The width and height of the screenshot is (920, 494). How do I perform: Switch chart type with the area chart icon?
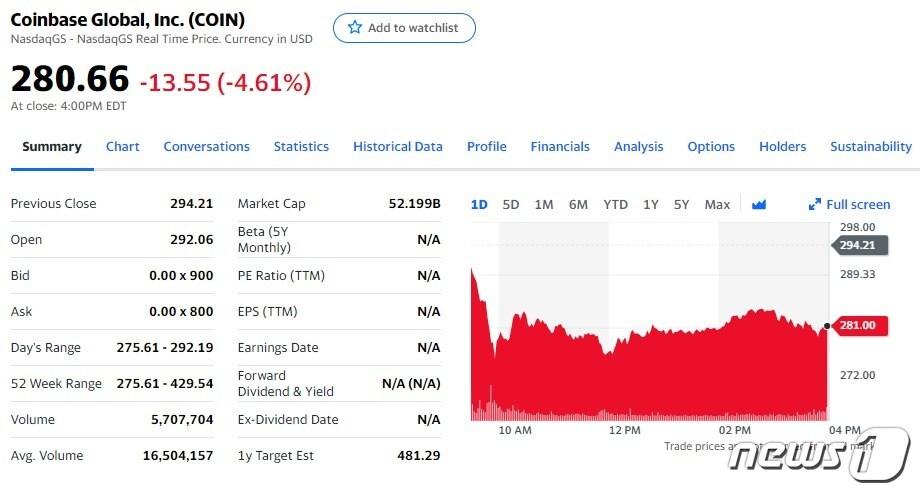[759, 205]
